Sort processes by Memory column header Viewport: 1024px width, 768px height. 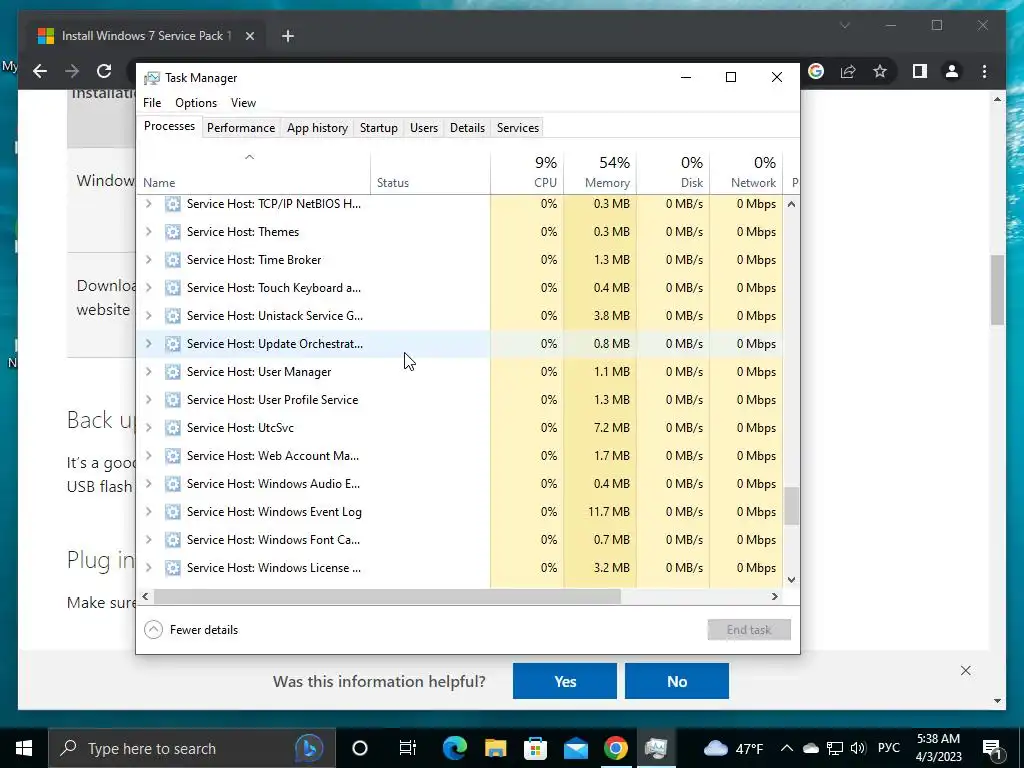click(x=600, y=173)
